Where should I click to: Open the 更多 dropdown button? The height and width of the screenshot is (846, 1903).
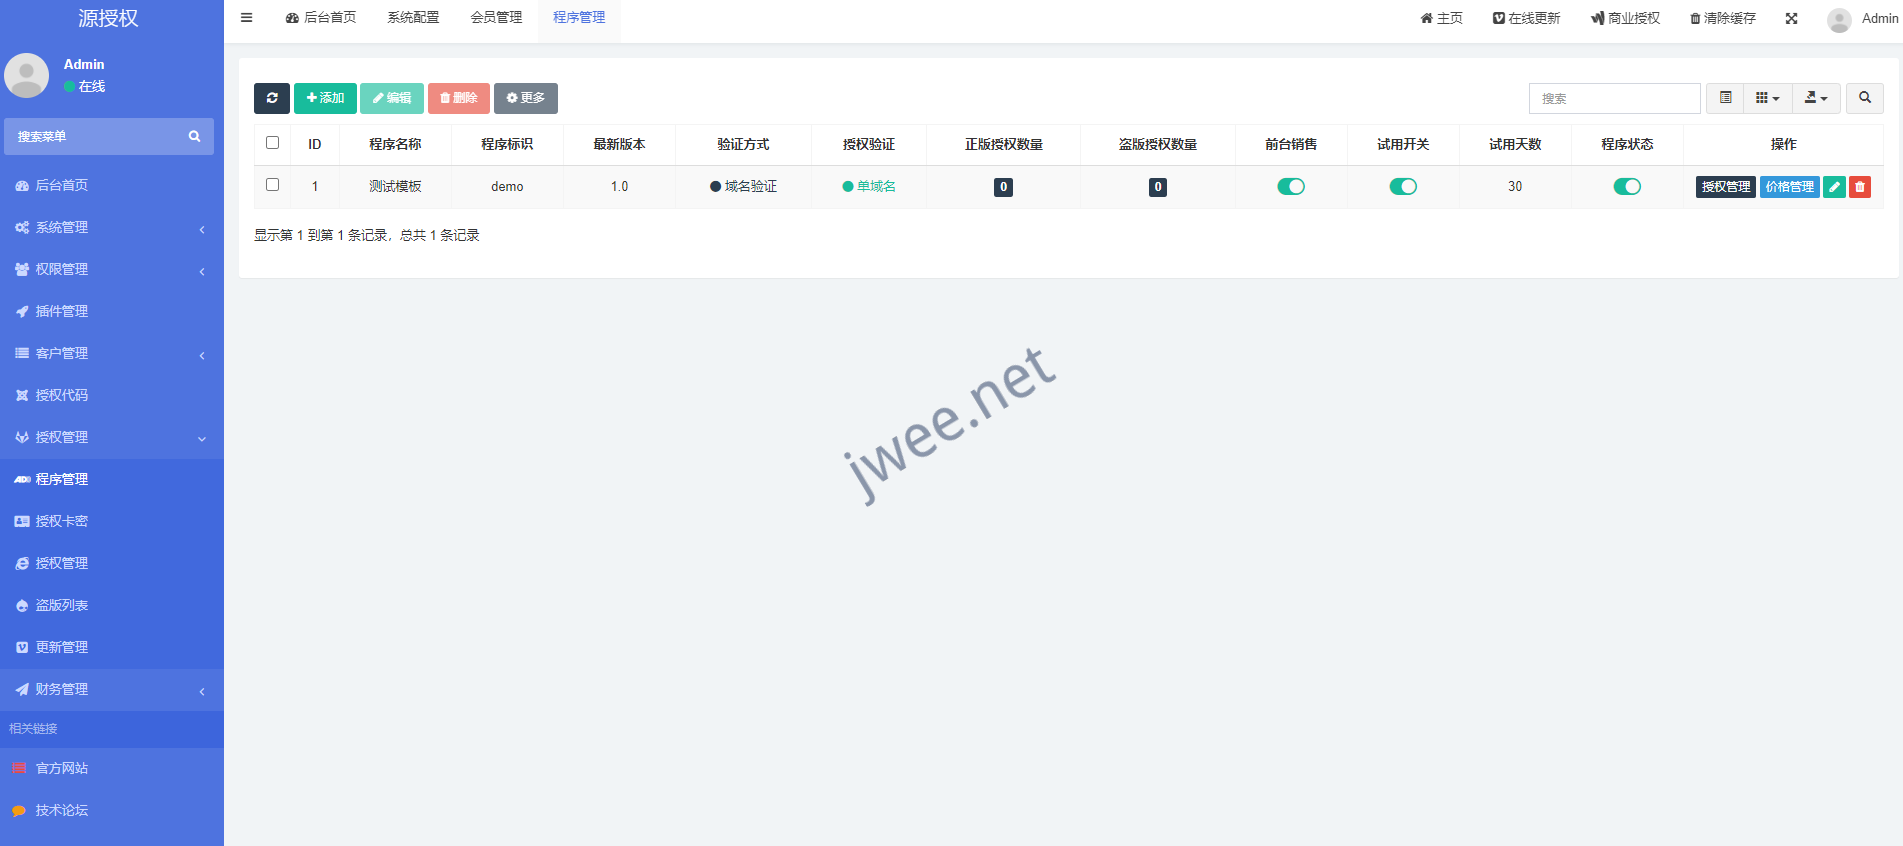click(x=526, y=98)
